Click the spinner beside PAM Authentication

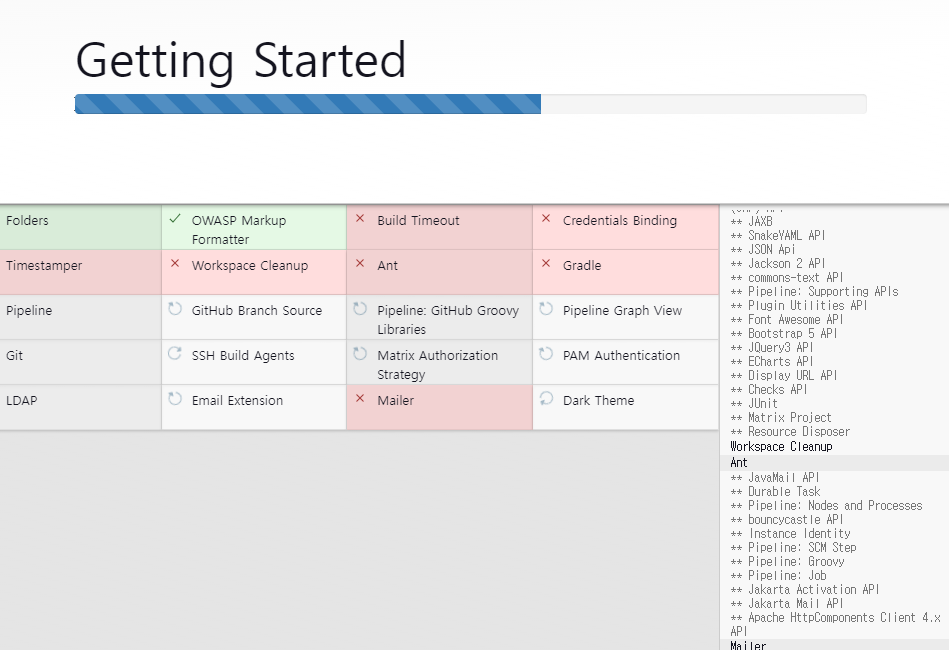pos(546,353)
